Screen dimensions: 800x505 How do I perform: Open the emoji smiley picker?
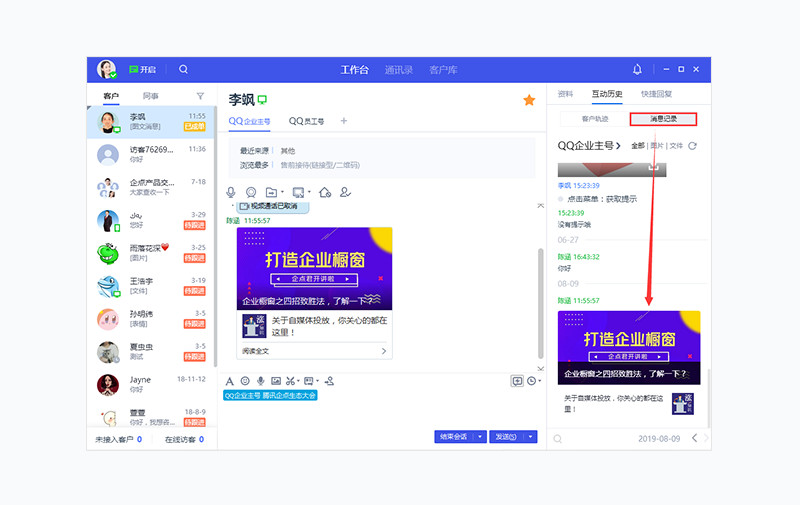(x=245, y=381)
